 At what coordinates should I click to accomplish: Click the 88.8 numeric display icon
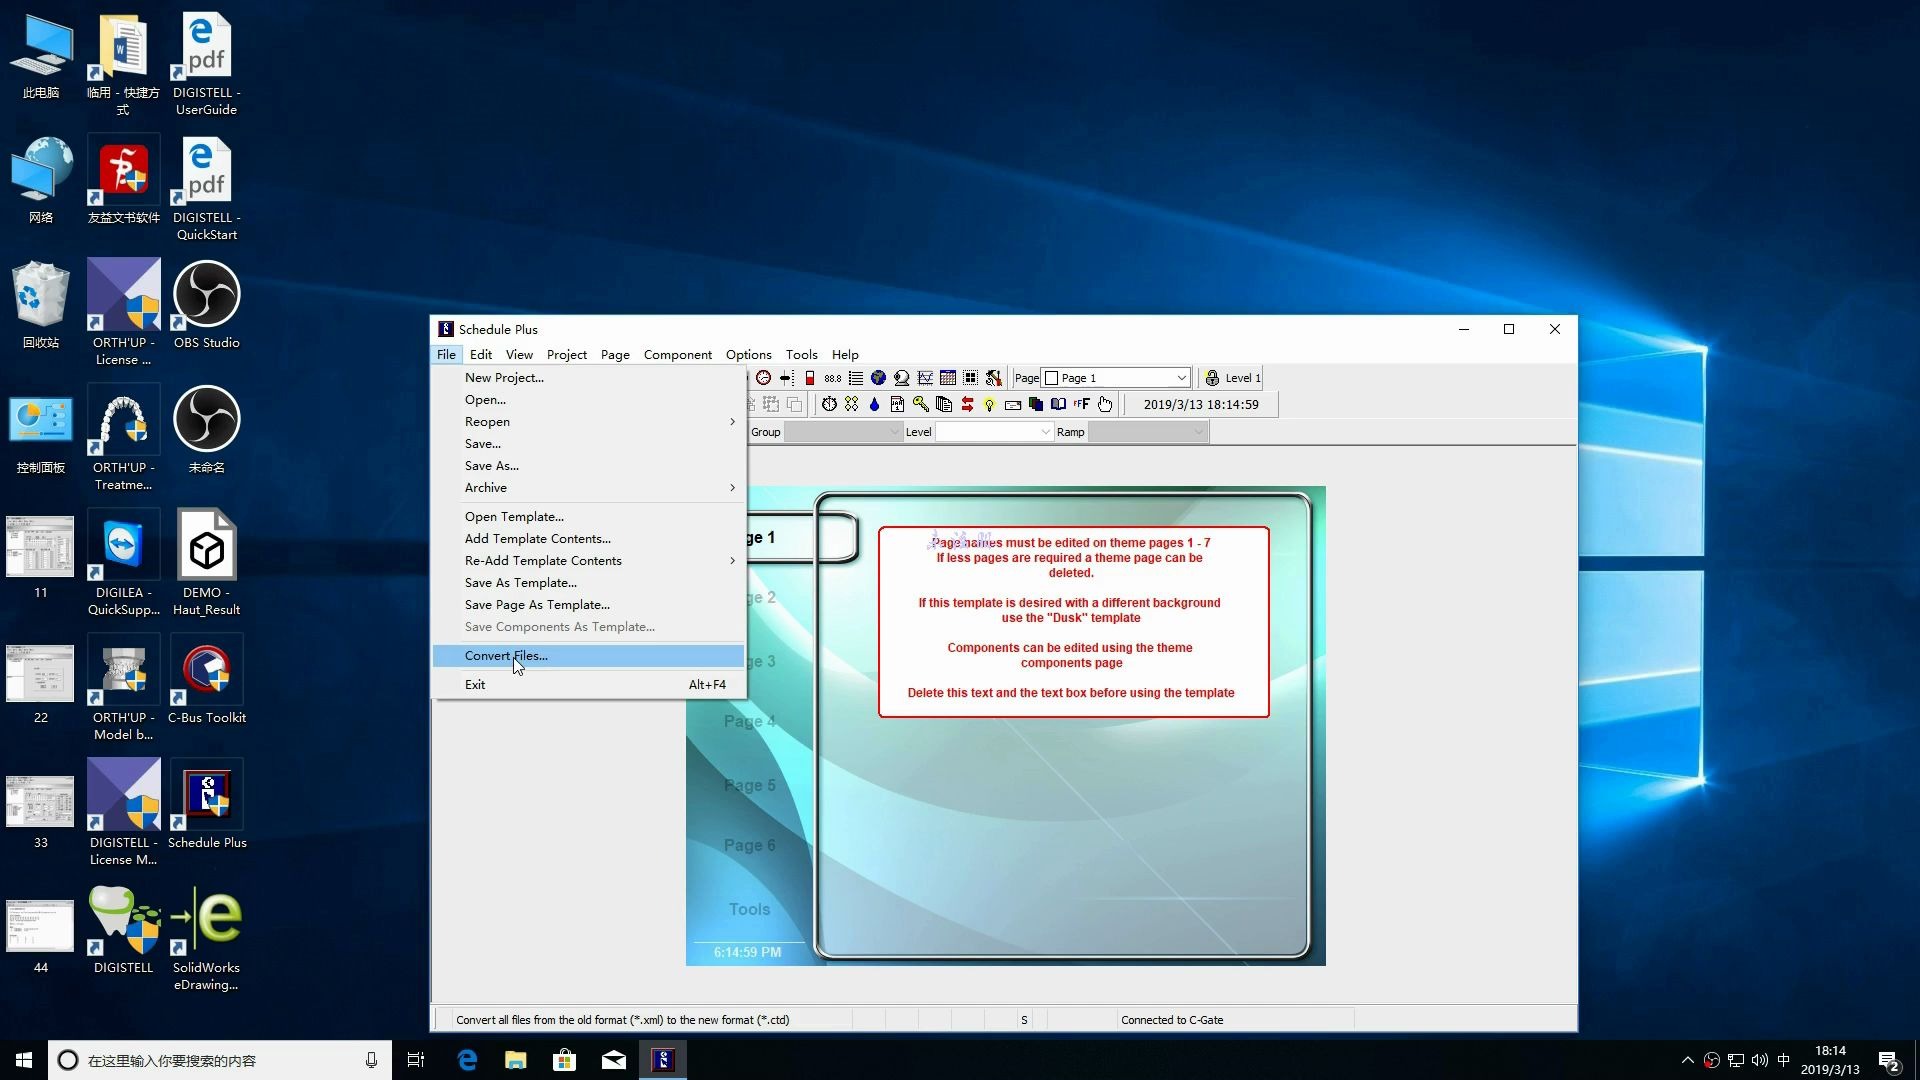coord(833,378)
